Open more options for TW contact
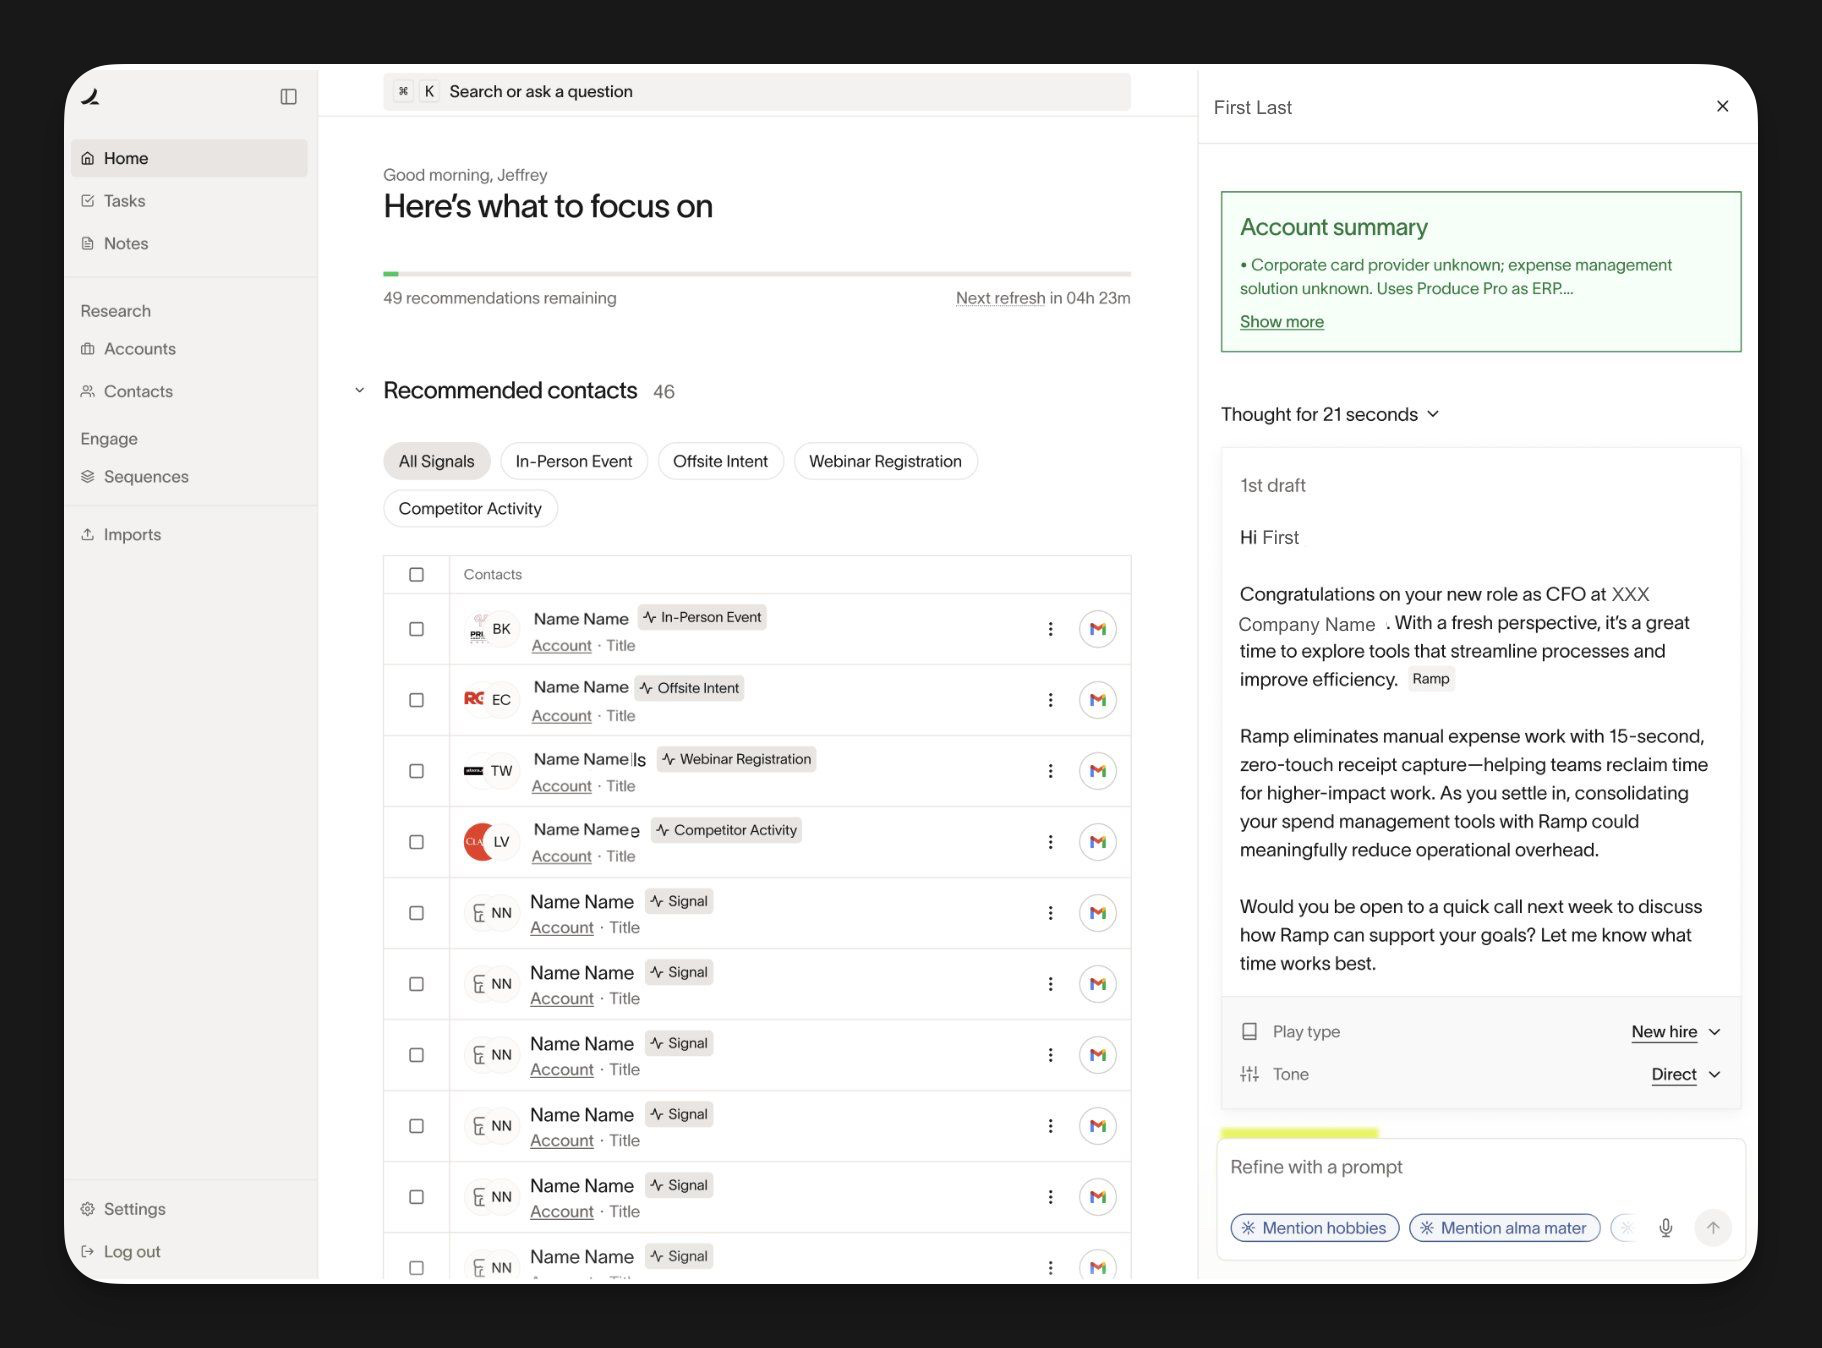 coord(1050,771)
